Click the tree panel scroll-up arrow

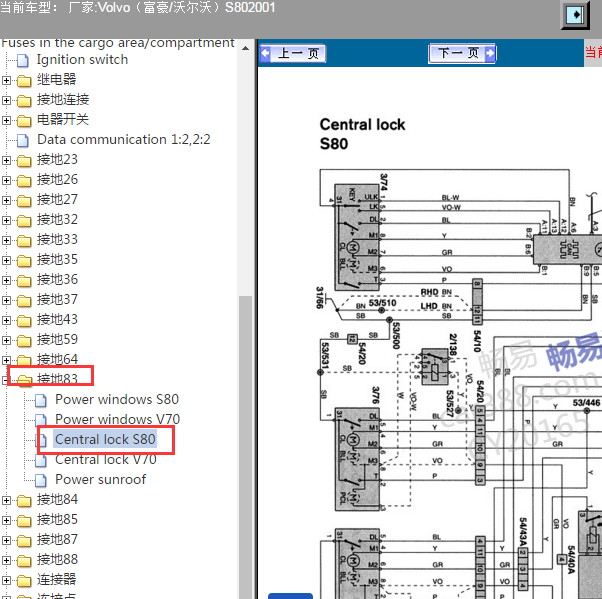coord(245,48)
